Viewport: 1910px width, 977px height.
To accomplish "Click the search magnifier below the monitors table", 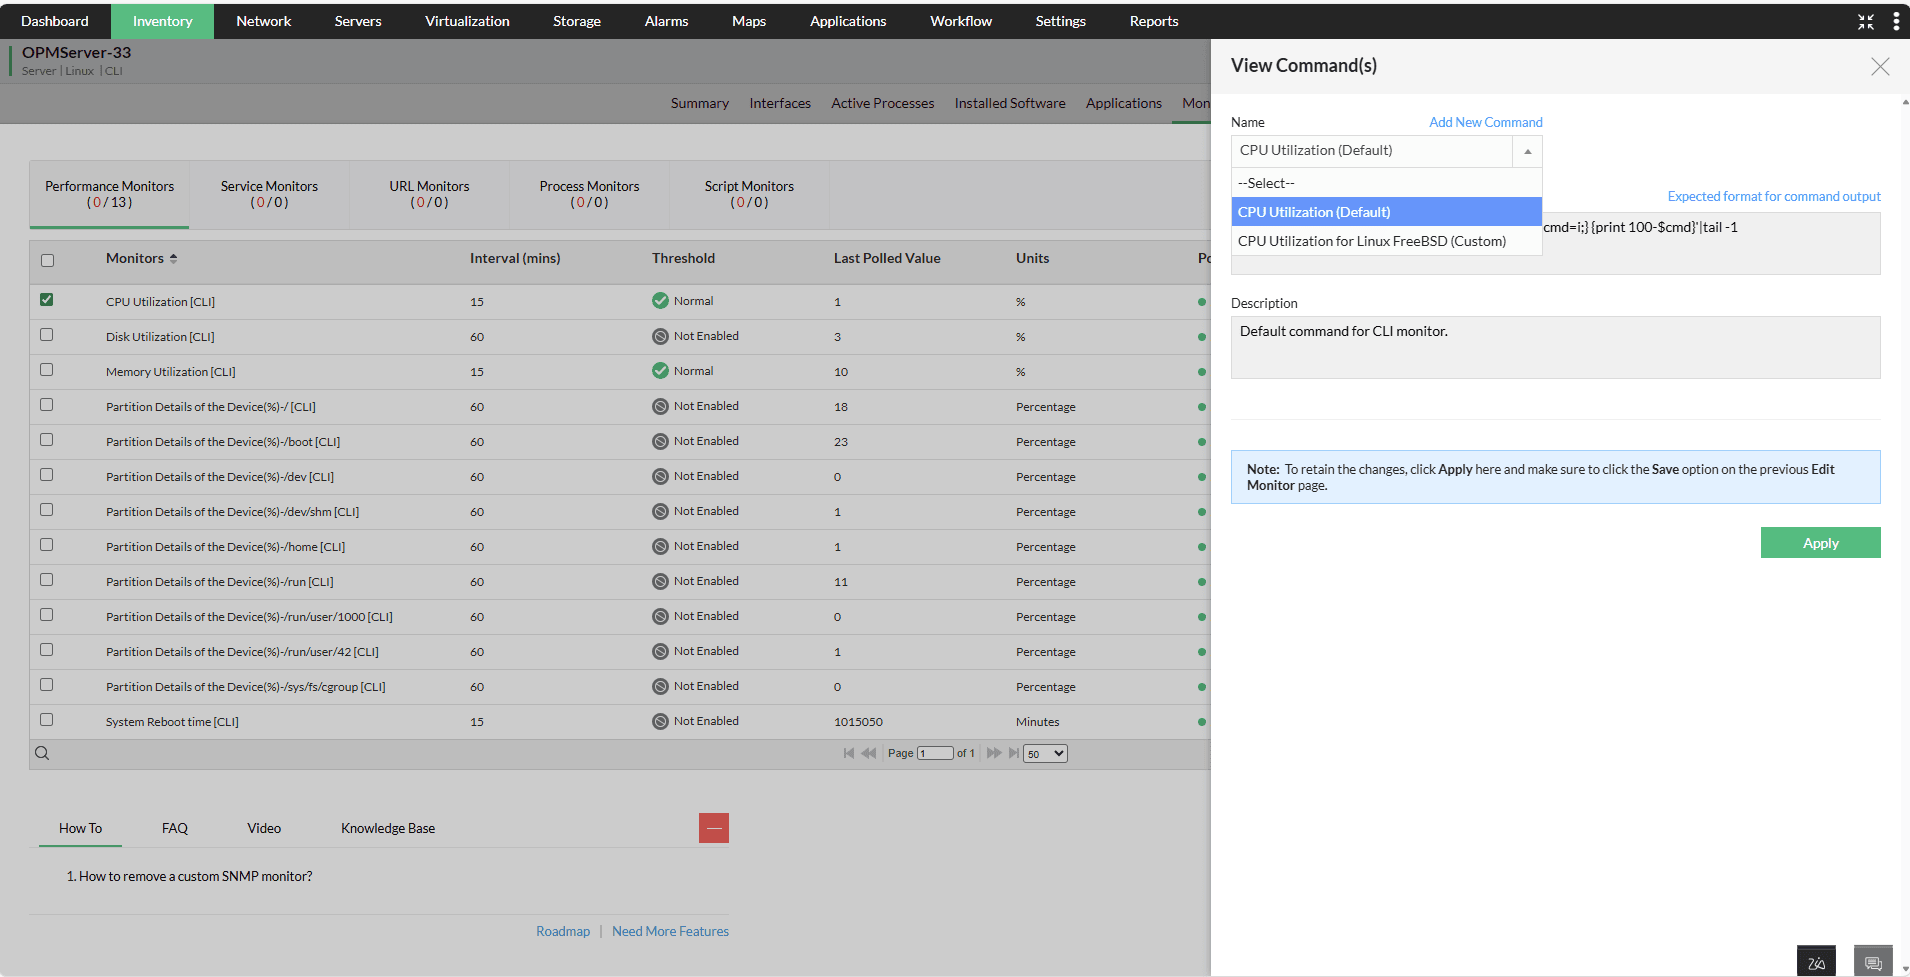I will pyautogui.click(x=42, y=753).
